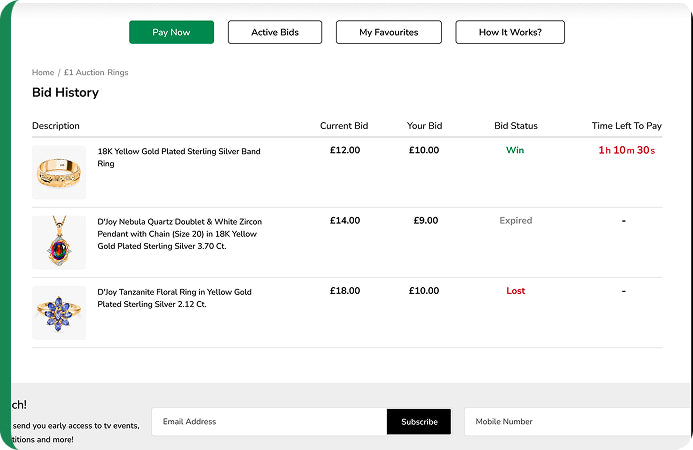
Task: Navigate to Home breadcrumb link
Action: (x=43, y=72)
